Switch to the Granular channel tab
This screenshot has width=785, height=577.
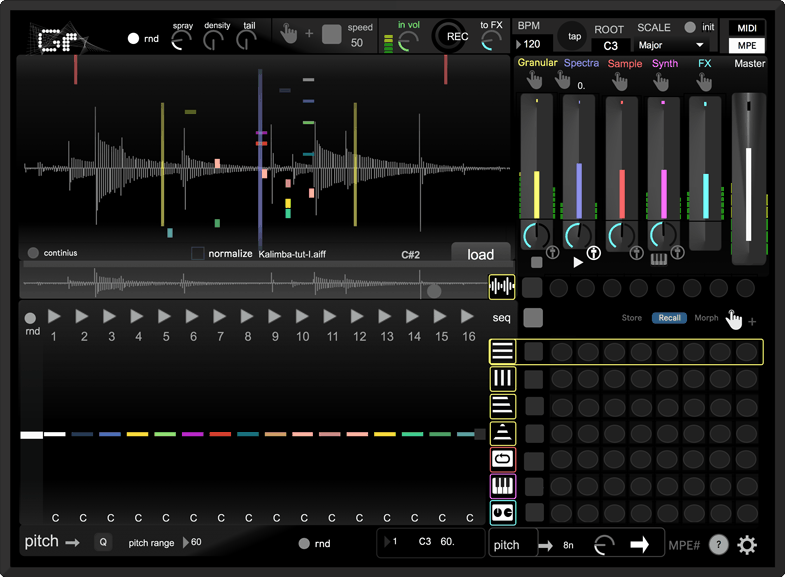537,64
